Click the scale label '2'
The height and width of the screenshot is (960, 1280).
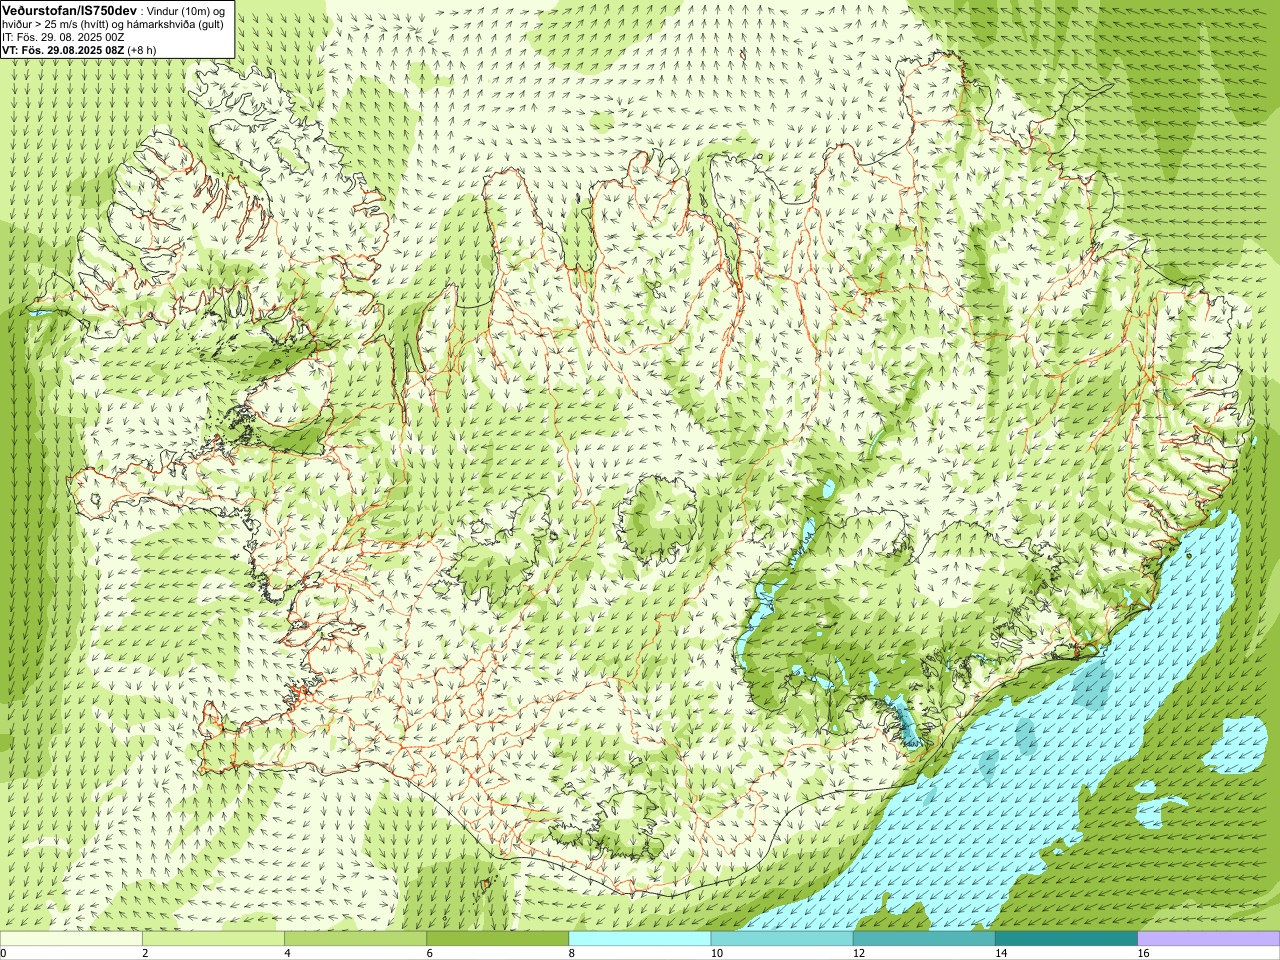click(x=145, y=954)
